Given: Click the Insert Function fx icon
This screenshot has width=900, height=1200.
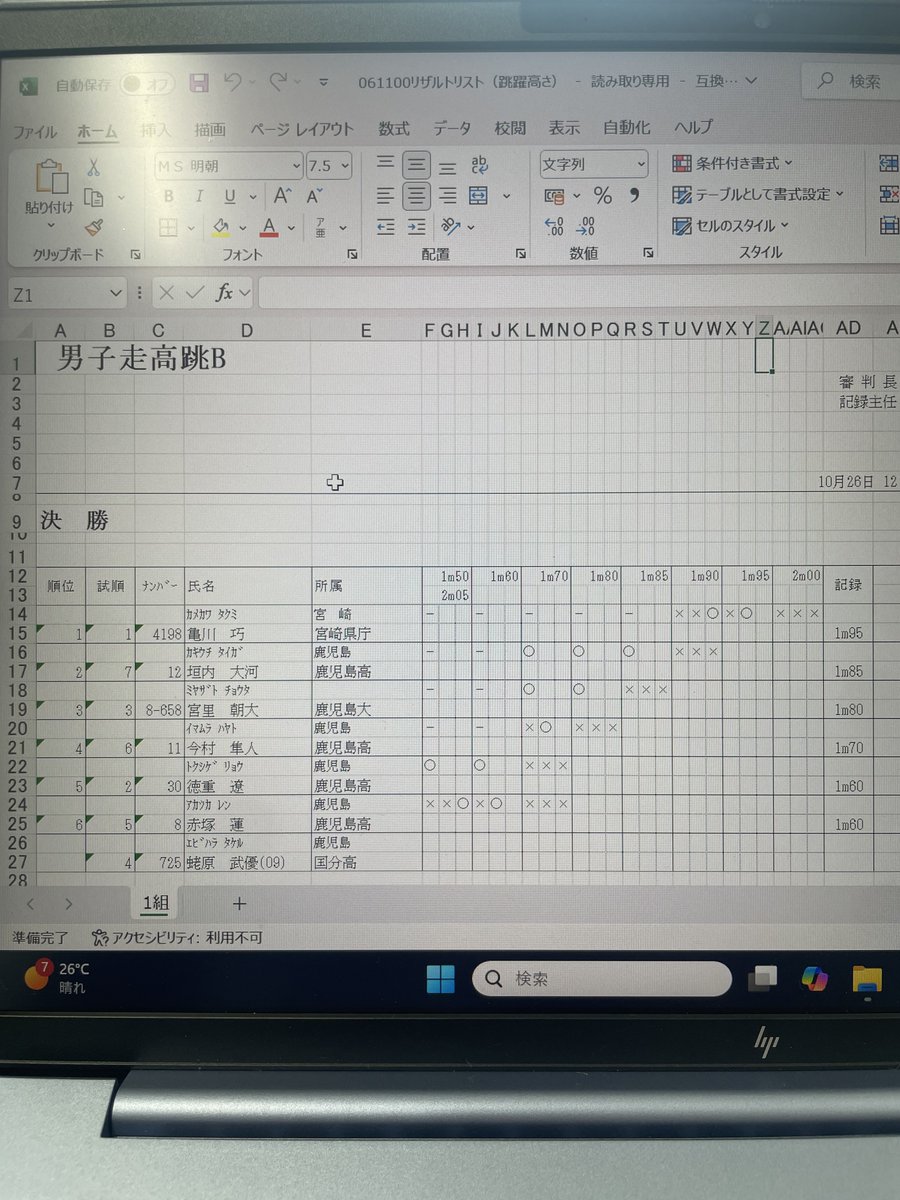Looking at the screenshot, I should tap(225, 292).
